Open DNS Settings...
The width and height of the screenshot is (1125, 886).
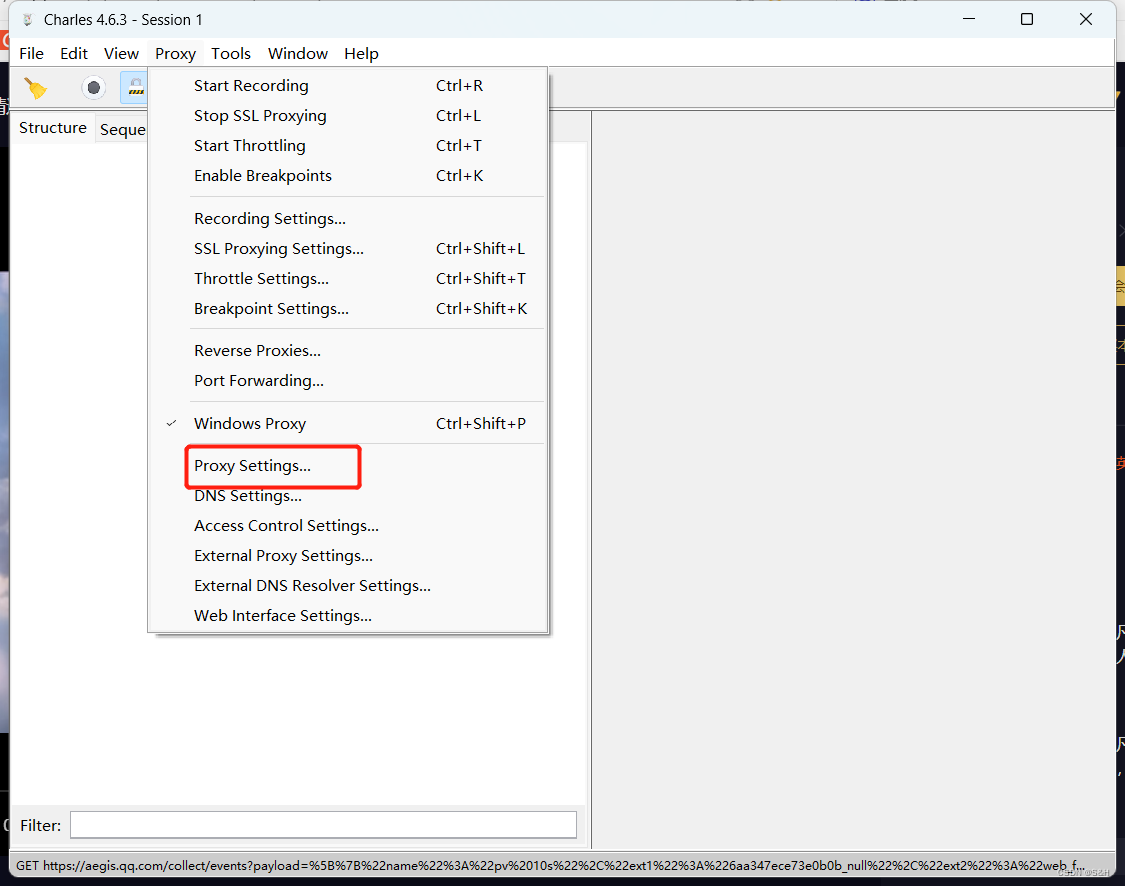coord(348,496)
